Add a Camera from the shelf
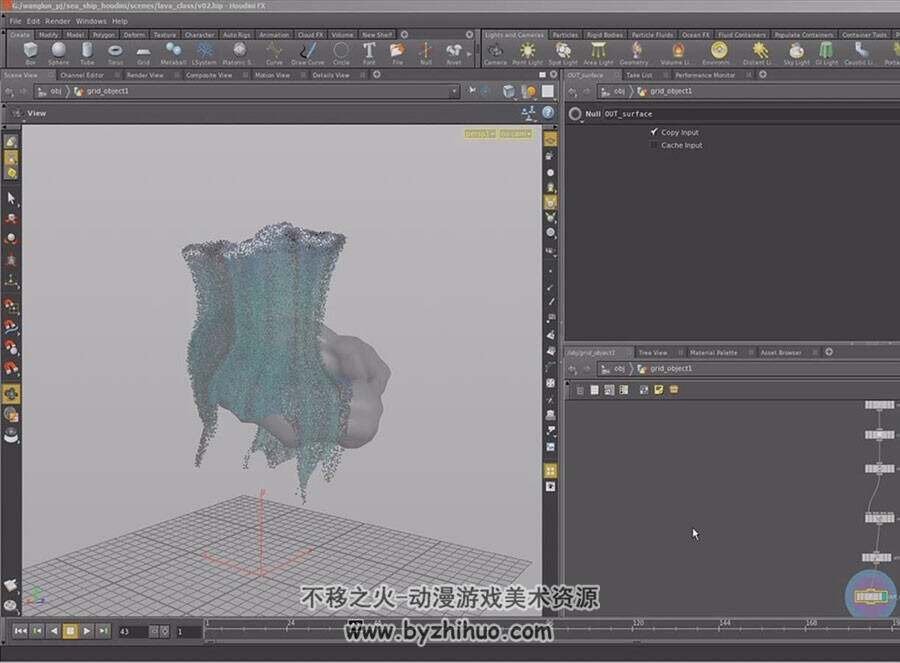 point(495,53)
